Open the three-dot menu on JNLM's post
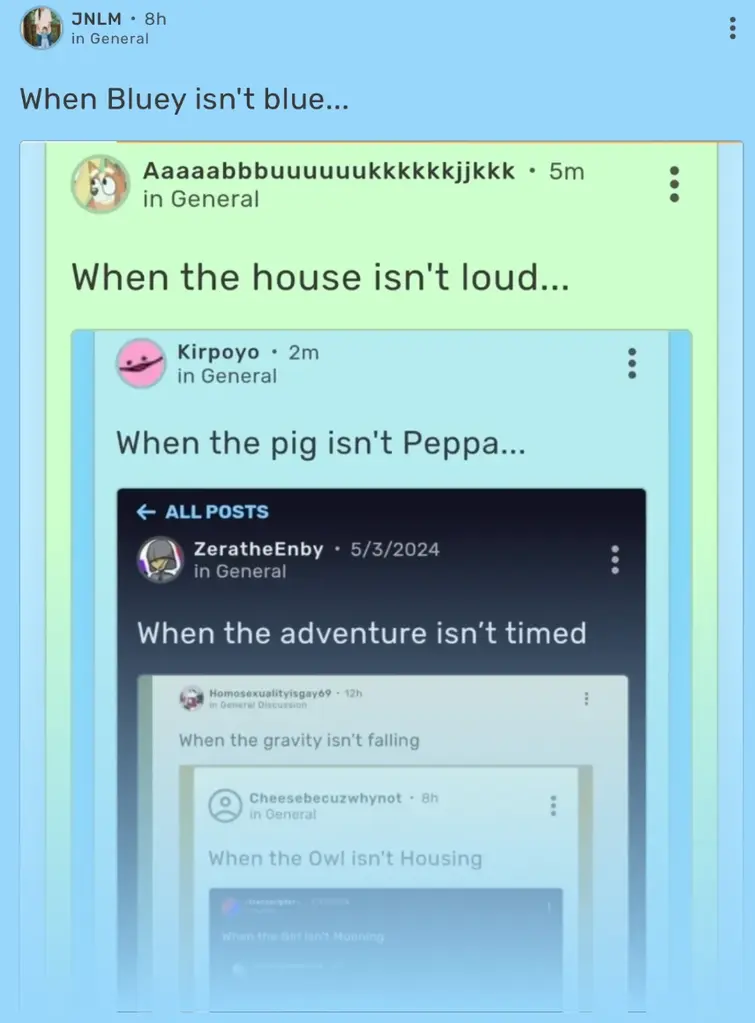The height and width of the screenshot is (1023, 755). click(x=733, y=28)
